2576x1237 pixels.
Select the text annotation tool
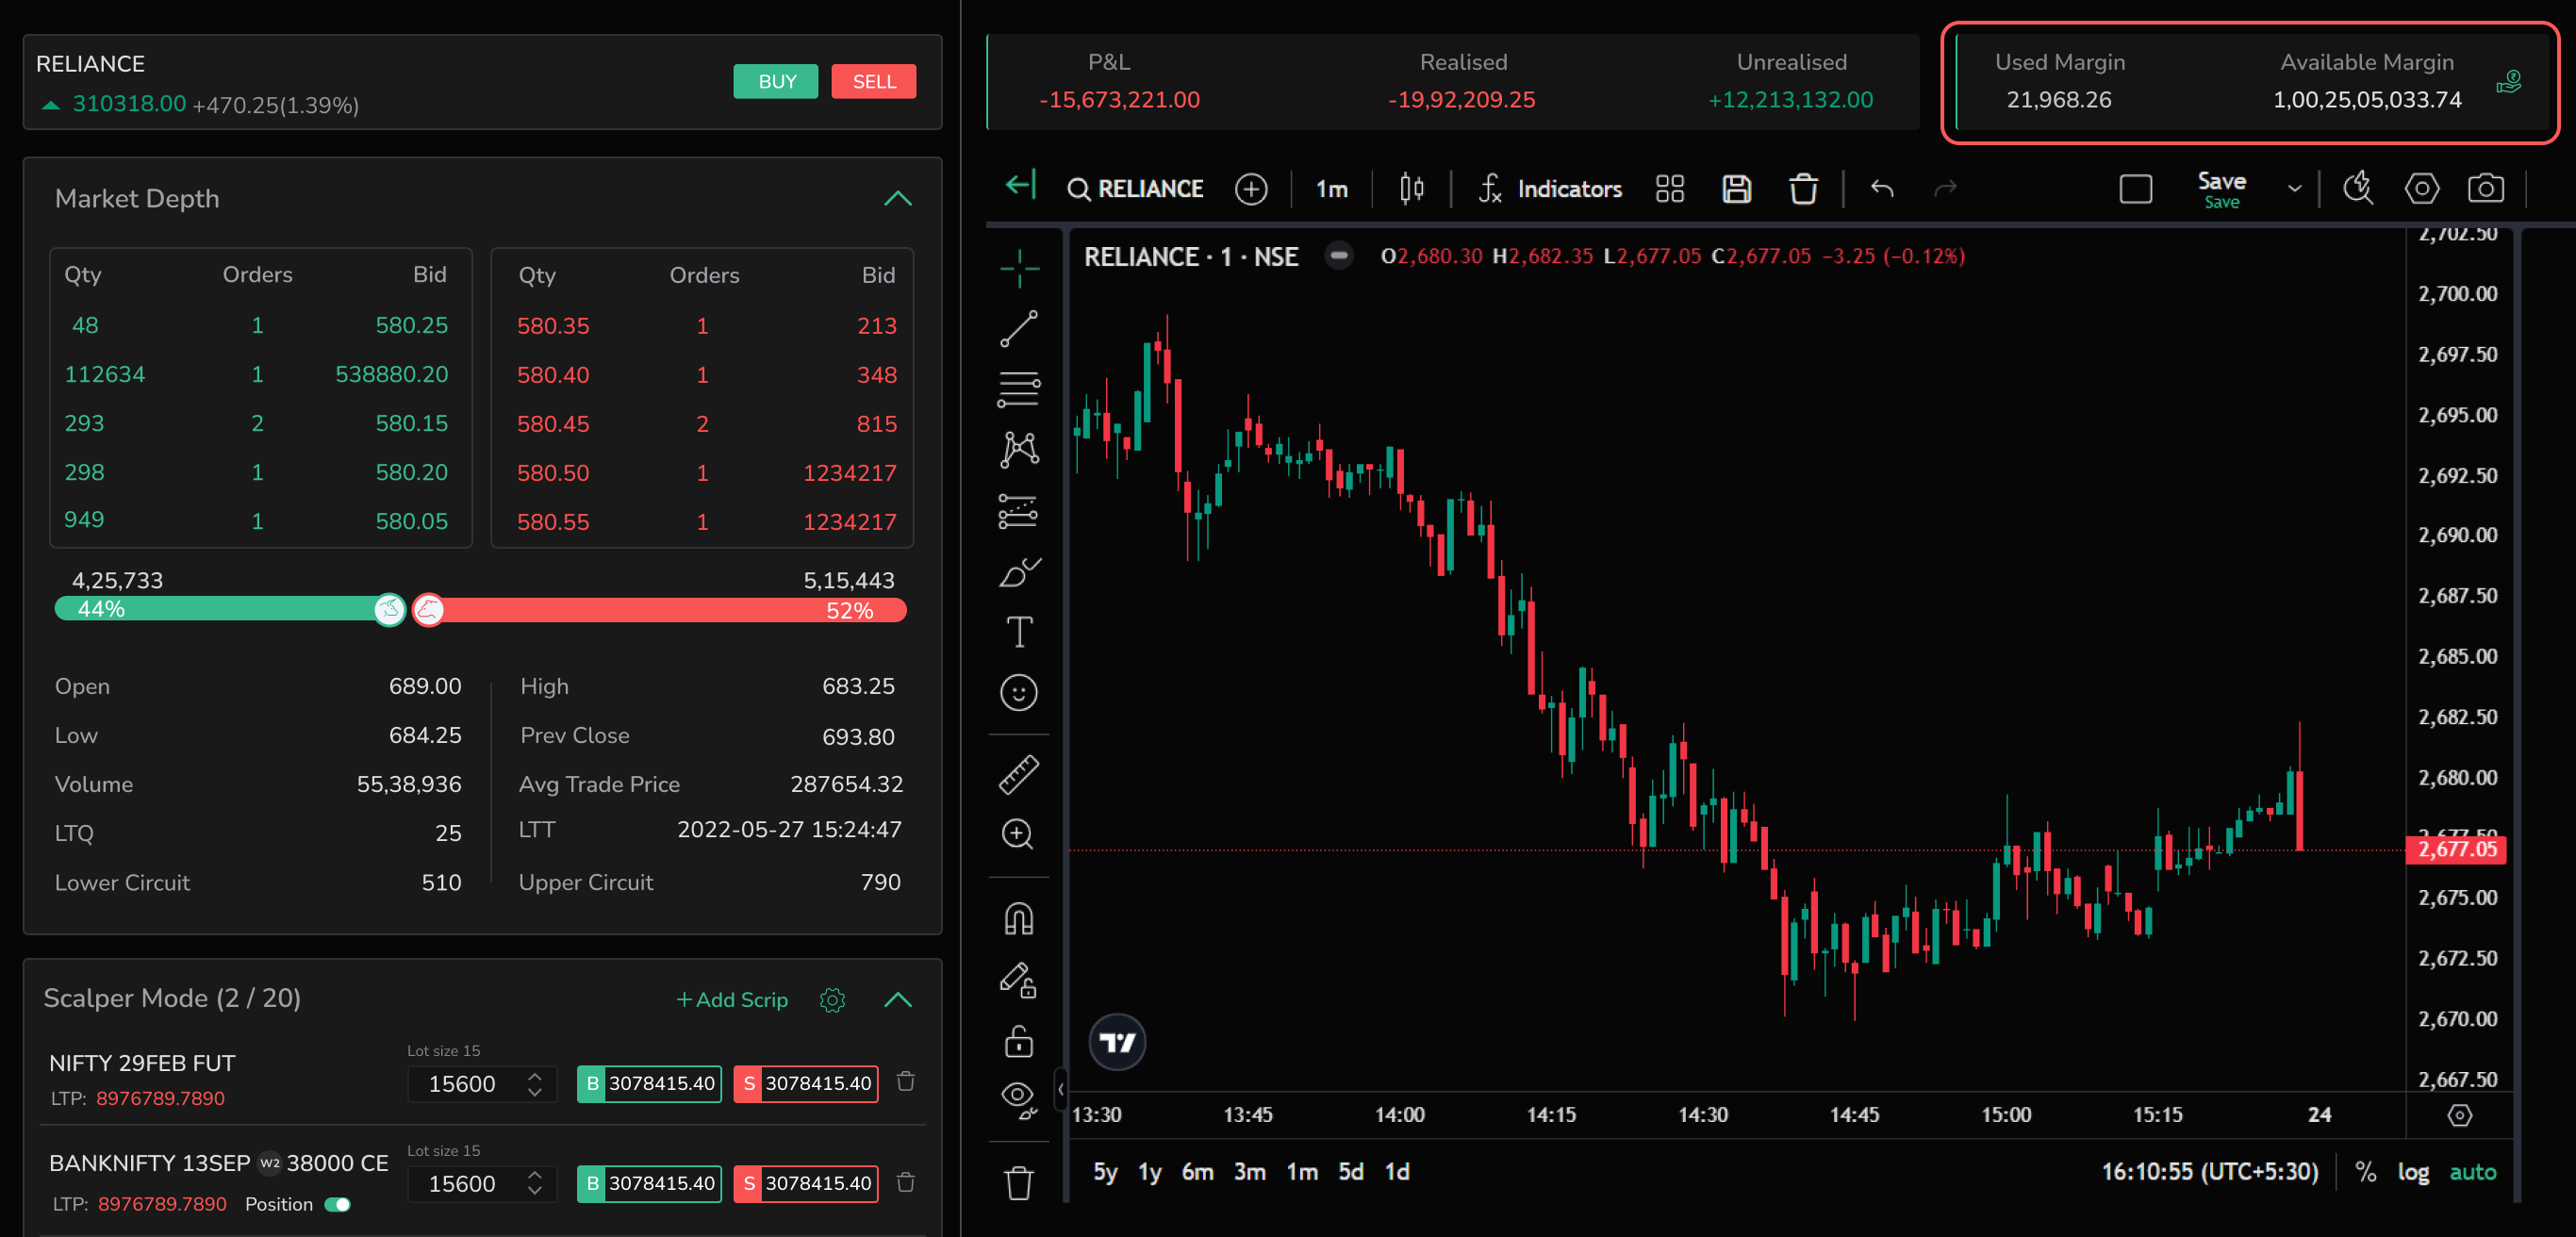[1019, 632]
